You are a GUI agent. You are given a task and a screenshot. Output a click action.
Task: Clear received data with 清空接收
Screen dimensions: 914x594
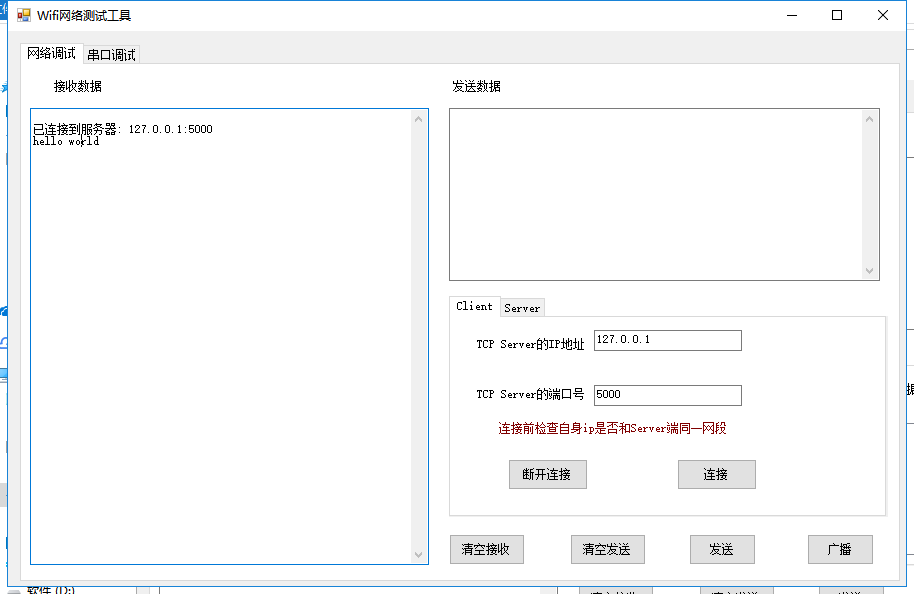486,549
